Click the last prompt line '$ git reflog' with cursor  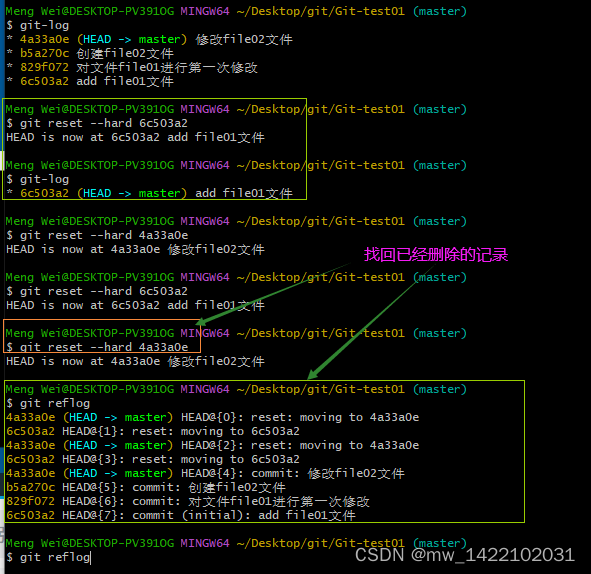pos(48,557)
